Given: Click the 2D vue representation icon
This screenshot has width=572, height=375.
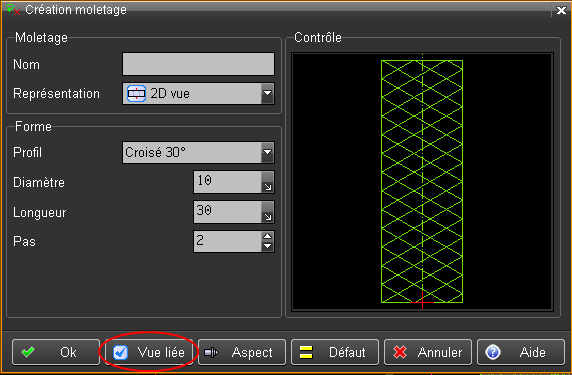Looking at the screenshot, I should click(x=136, y=94).
